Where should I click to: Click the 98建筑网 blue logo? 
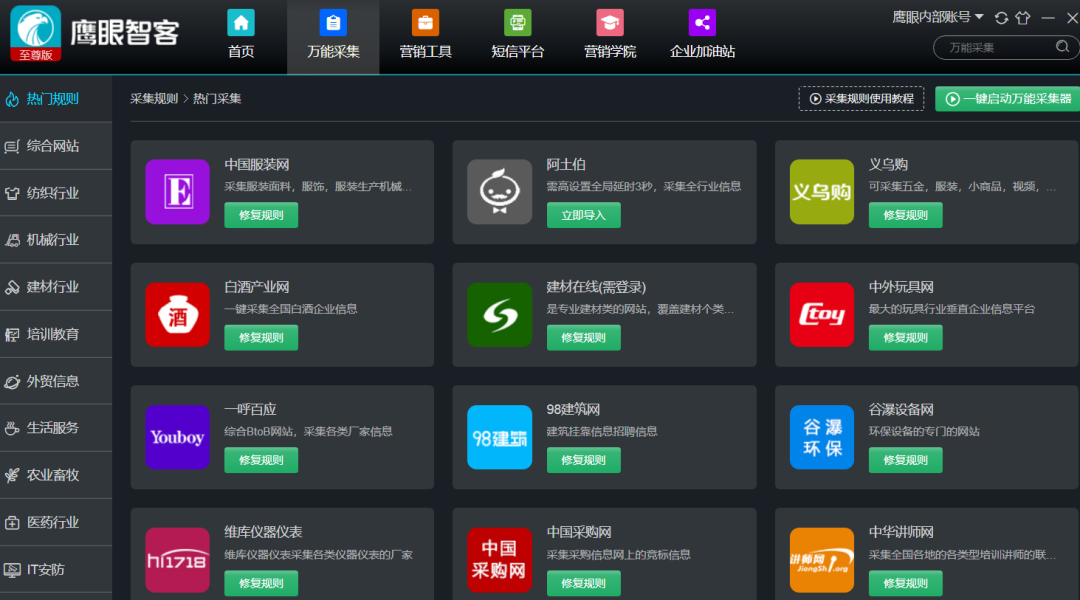coord(499,437)
